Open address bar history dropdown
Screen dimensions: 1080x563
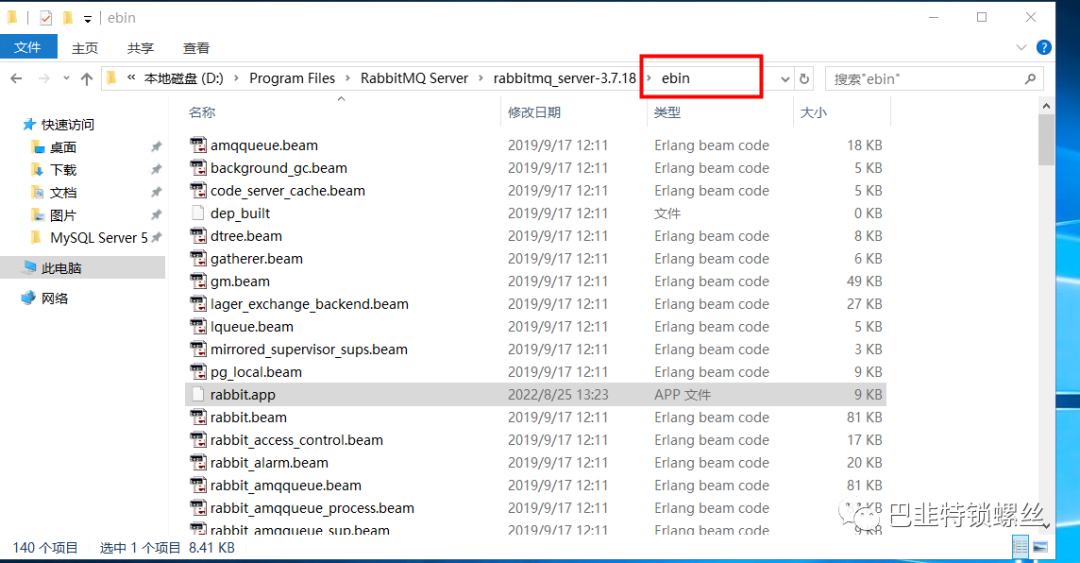[785, 79]
